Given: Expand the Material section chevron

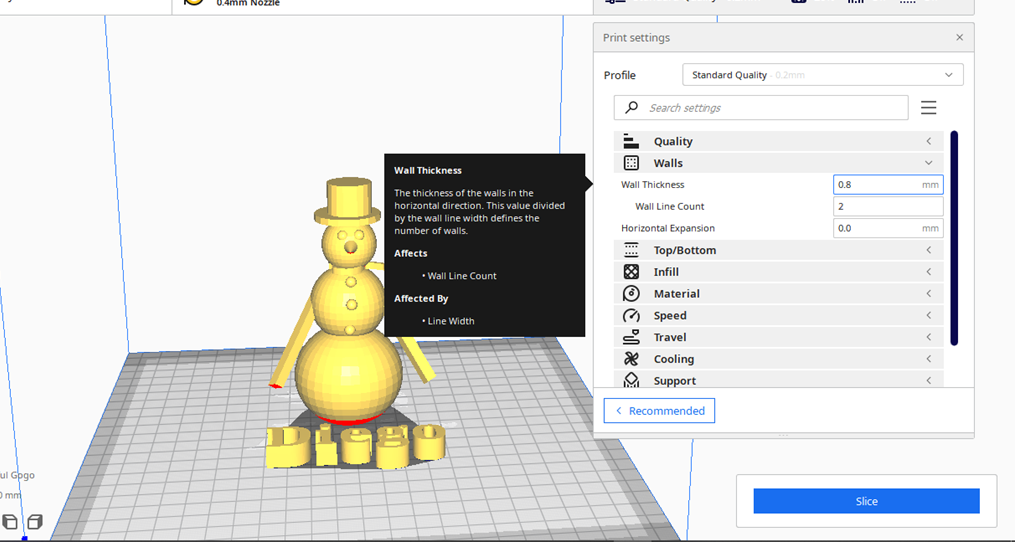Looking at the screenshot, I should (929, 293).
